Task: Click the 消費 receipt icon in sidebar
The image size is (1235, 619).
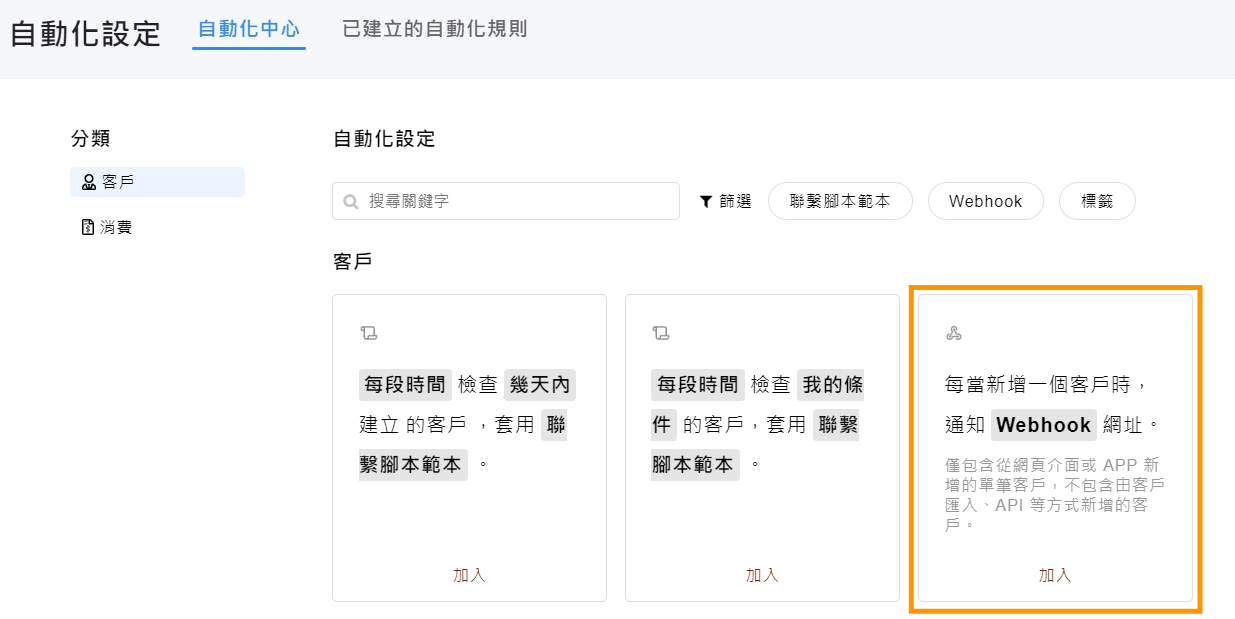Action: 87,227
